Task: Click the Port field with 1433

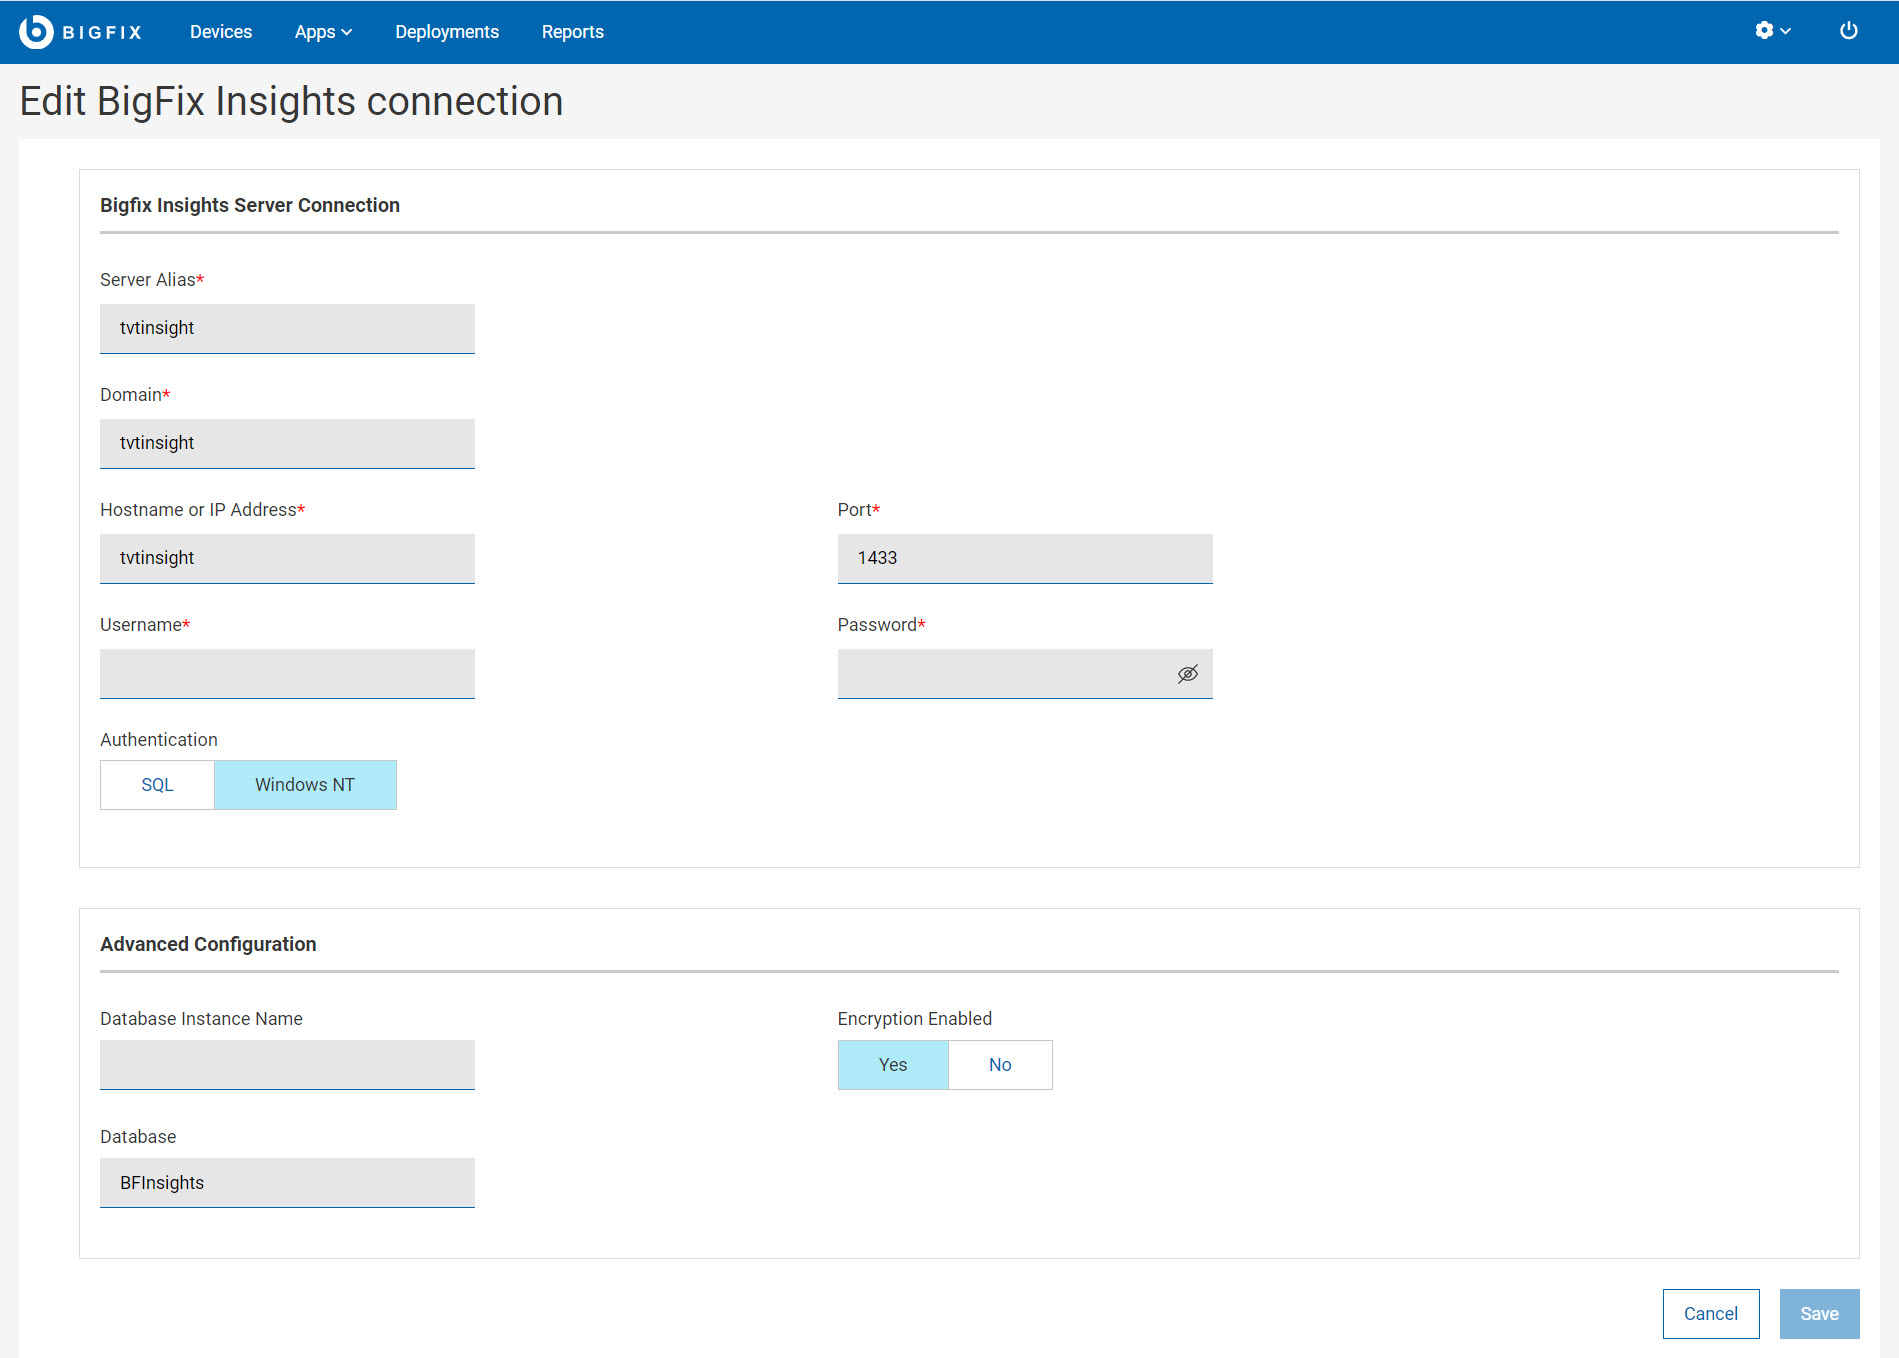Action: pos(1025,559)
